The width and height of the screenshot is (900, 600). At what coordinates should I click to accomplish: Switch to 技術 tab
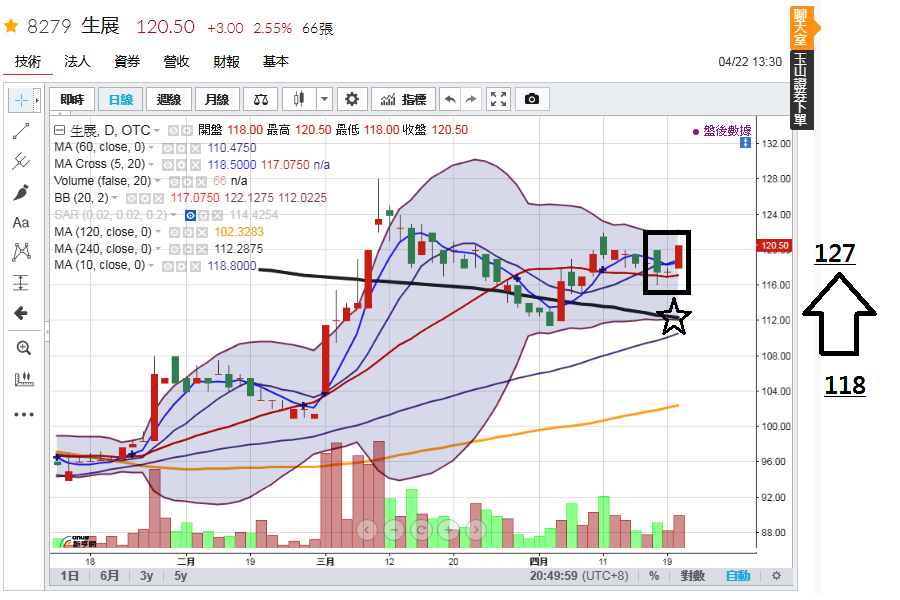(x=28, y=61)
